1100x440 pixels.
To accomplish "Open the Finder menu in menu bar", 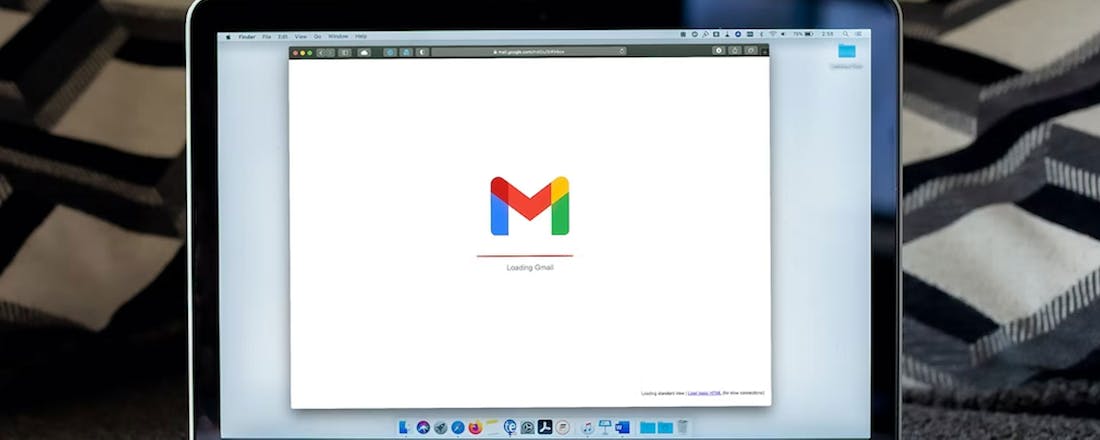I will click(247, 36).
